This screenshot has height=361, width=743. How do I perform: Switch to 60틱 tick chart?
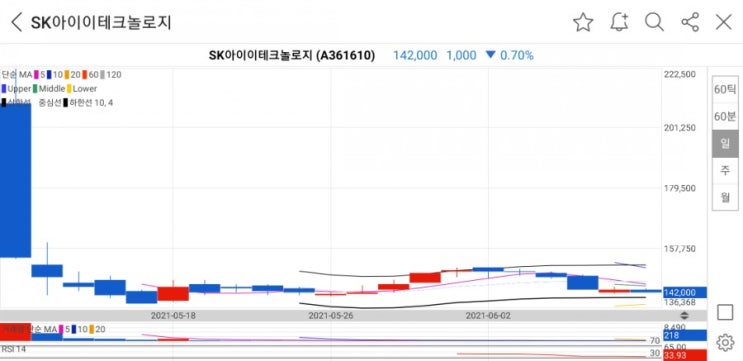pos(725,90)
